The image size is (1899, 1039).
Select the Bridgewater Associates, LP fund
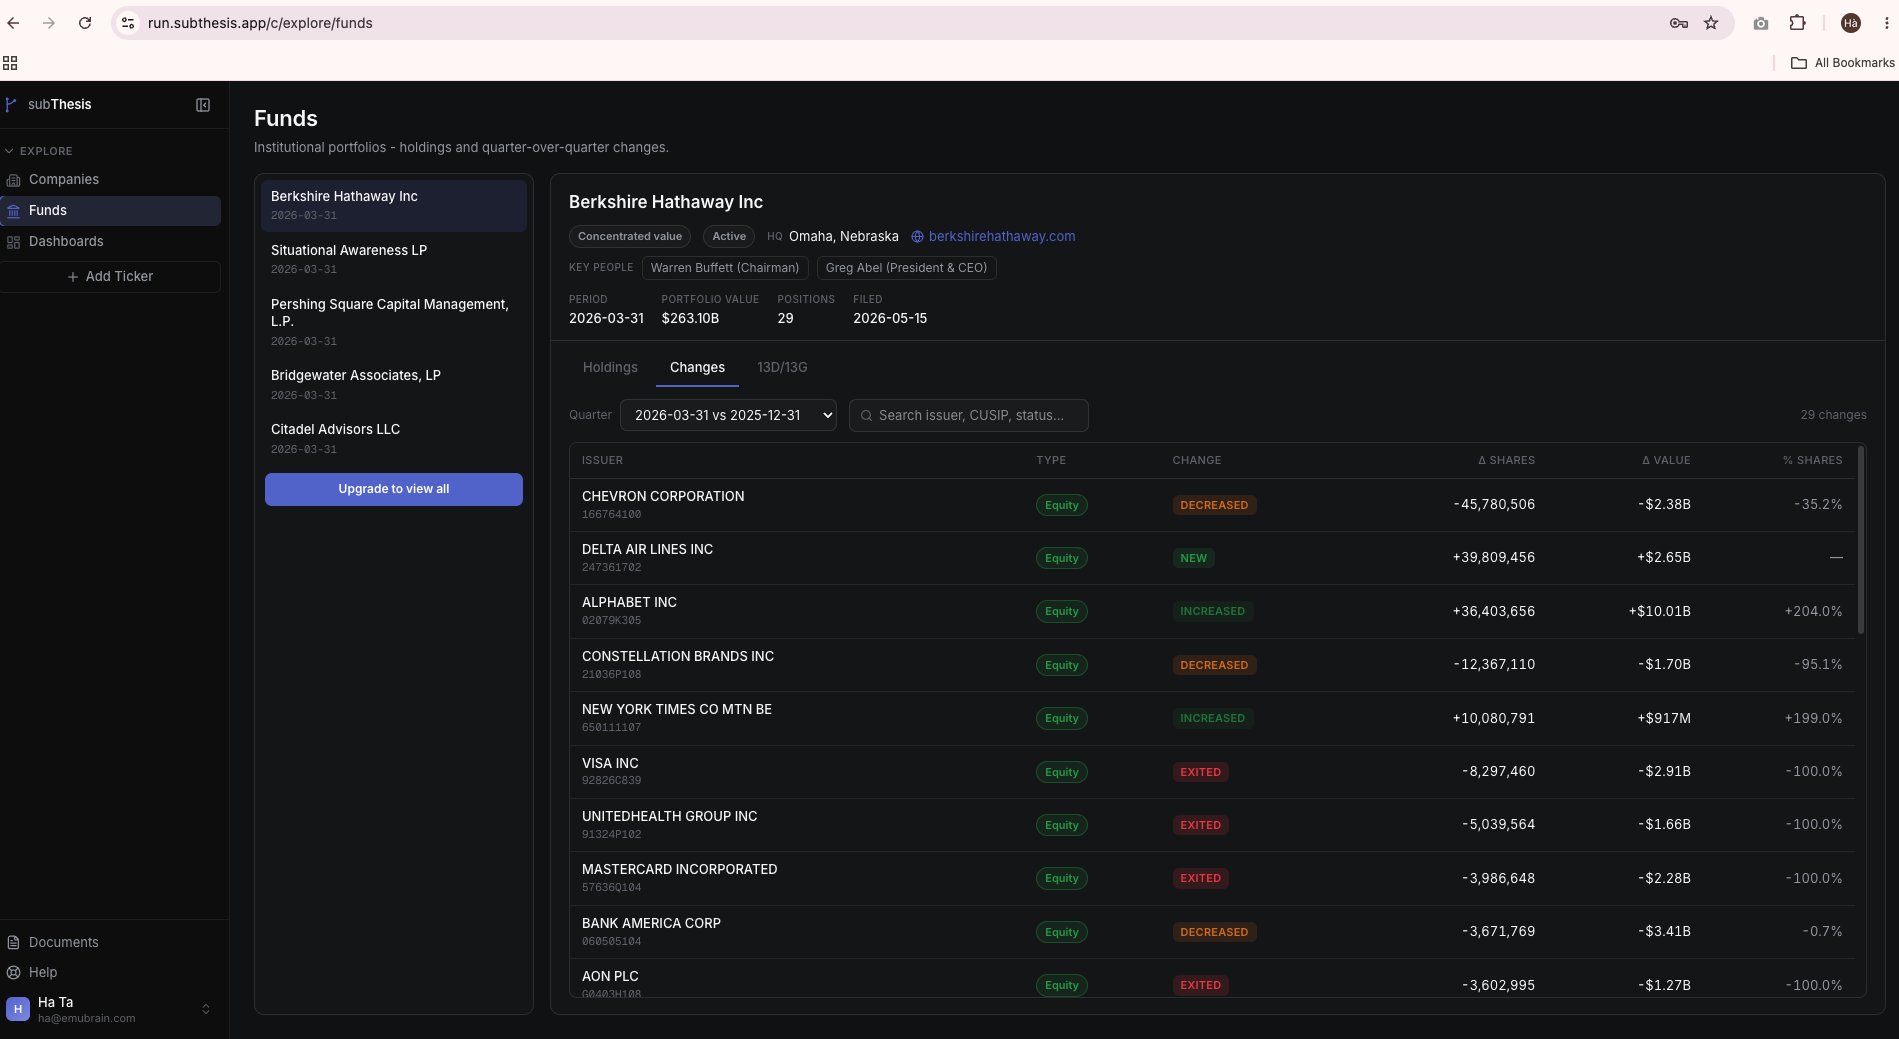pyautogui.click(x=394, y=385)
